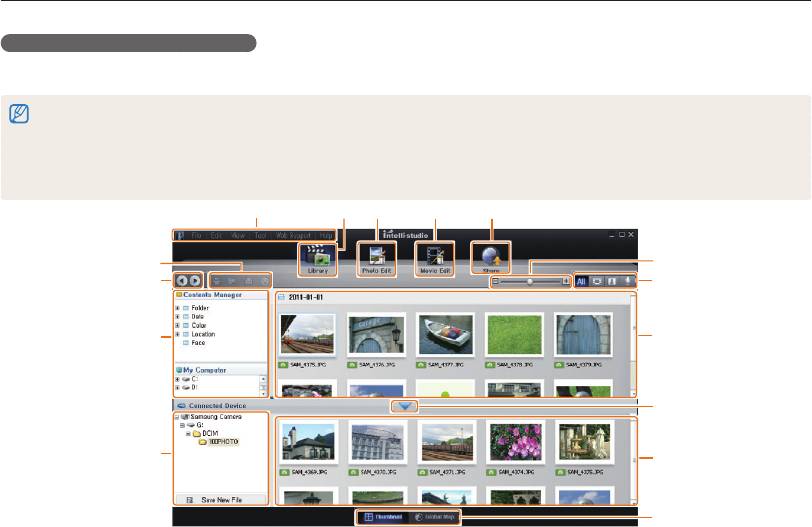Click Save New File button
This screenshot has height=527, width=812.
(x=220, y=498)
